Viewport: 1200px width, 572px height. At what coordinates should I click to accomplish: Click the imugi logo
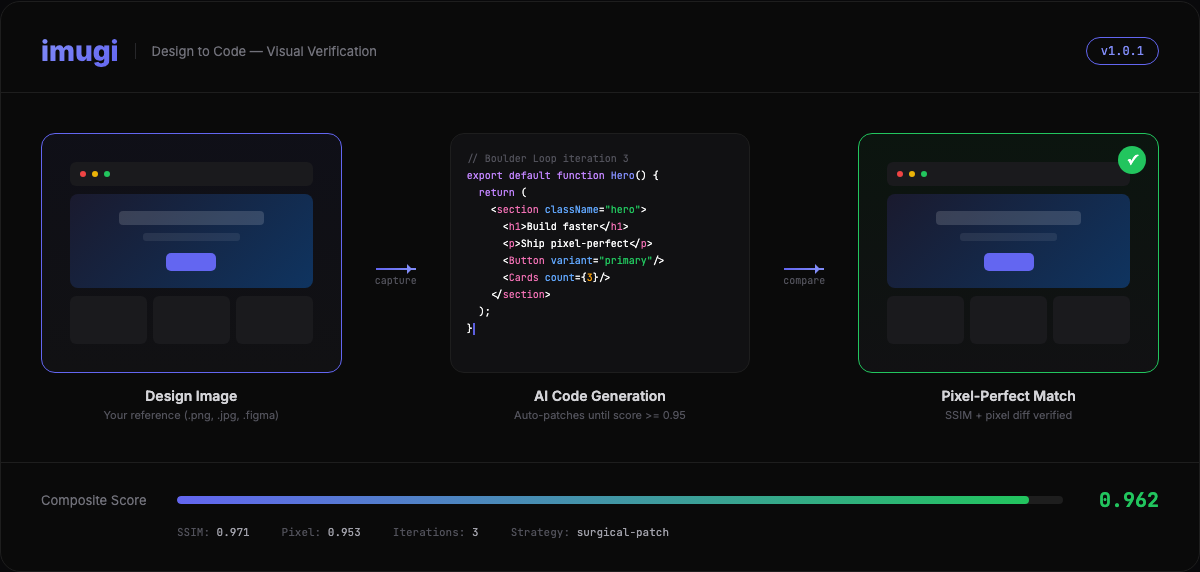(x=79, y=51)
